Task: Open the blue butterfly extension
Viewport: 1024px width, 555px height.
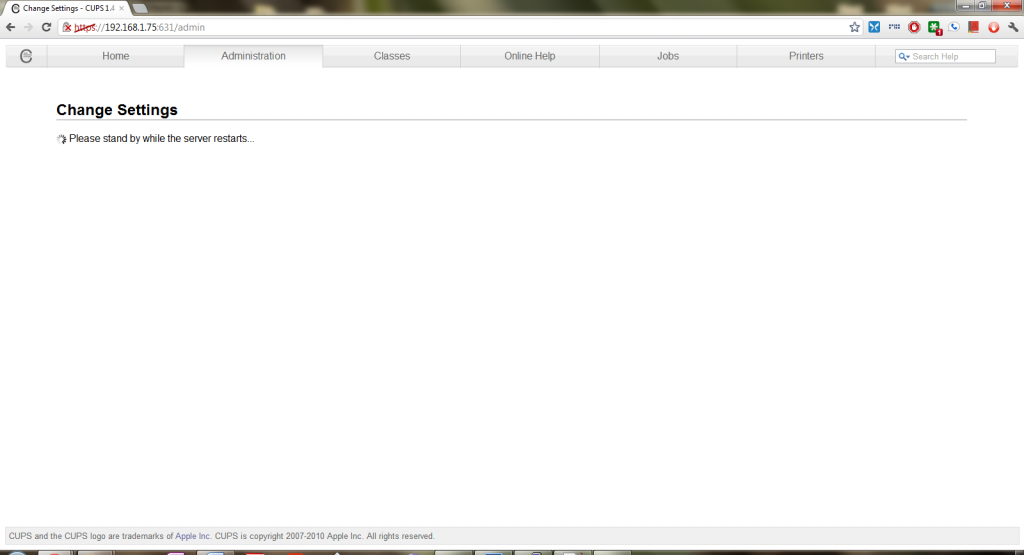Action: click(874, 27)
